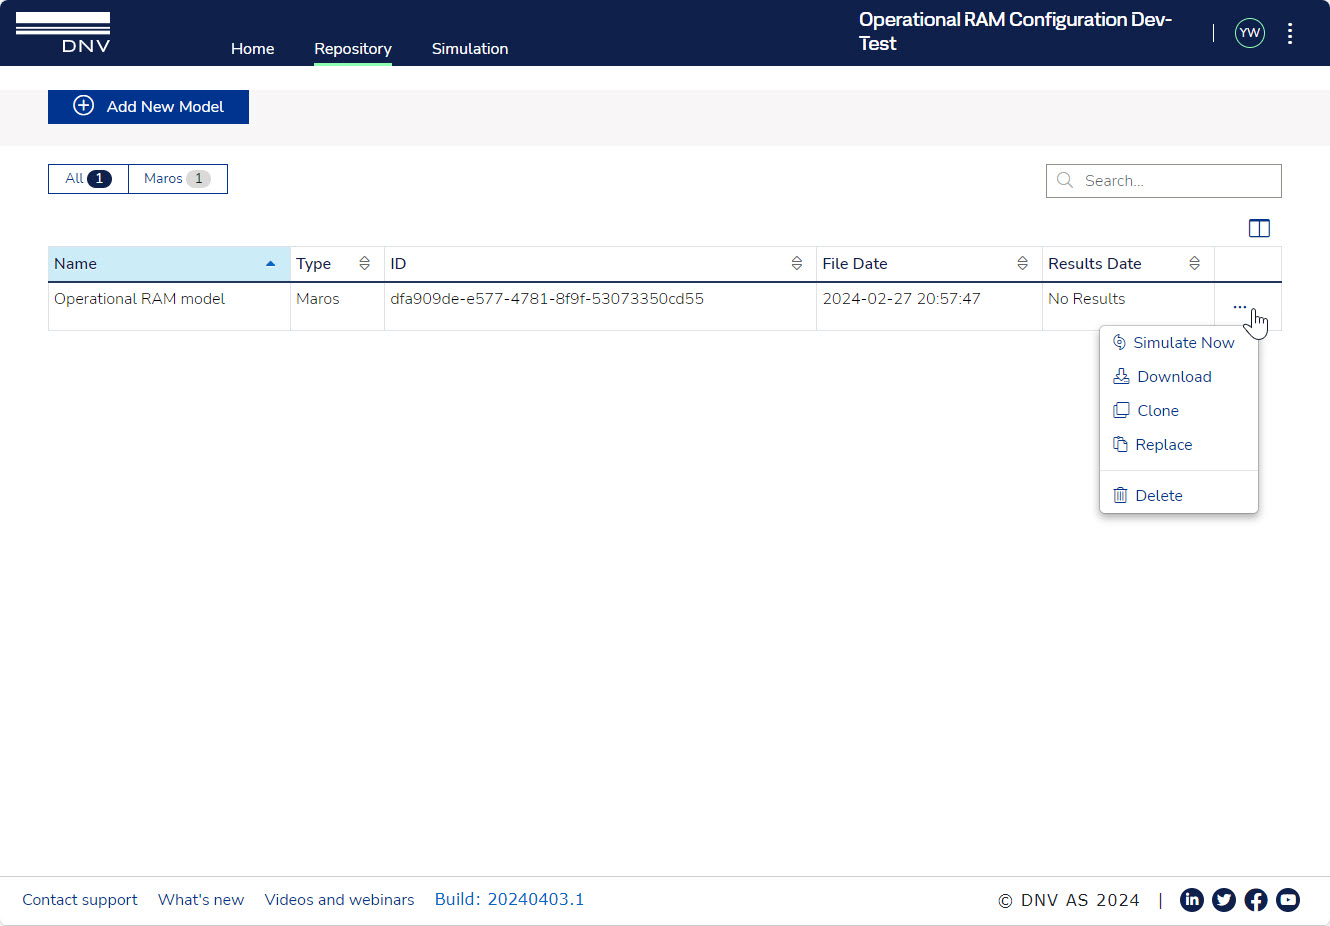The image size is (1330, 926).
Task: Click the Build: 20240403.1 link
Action: 509,900
